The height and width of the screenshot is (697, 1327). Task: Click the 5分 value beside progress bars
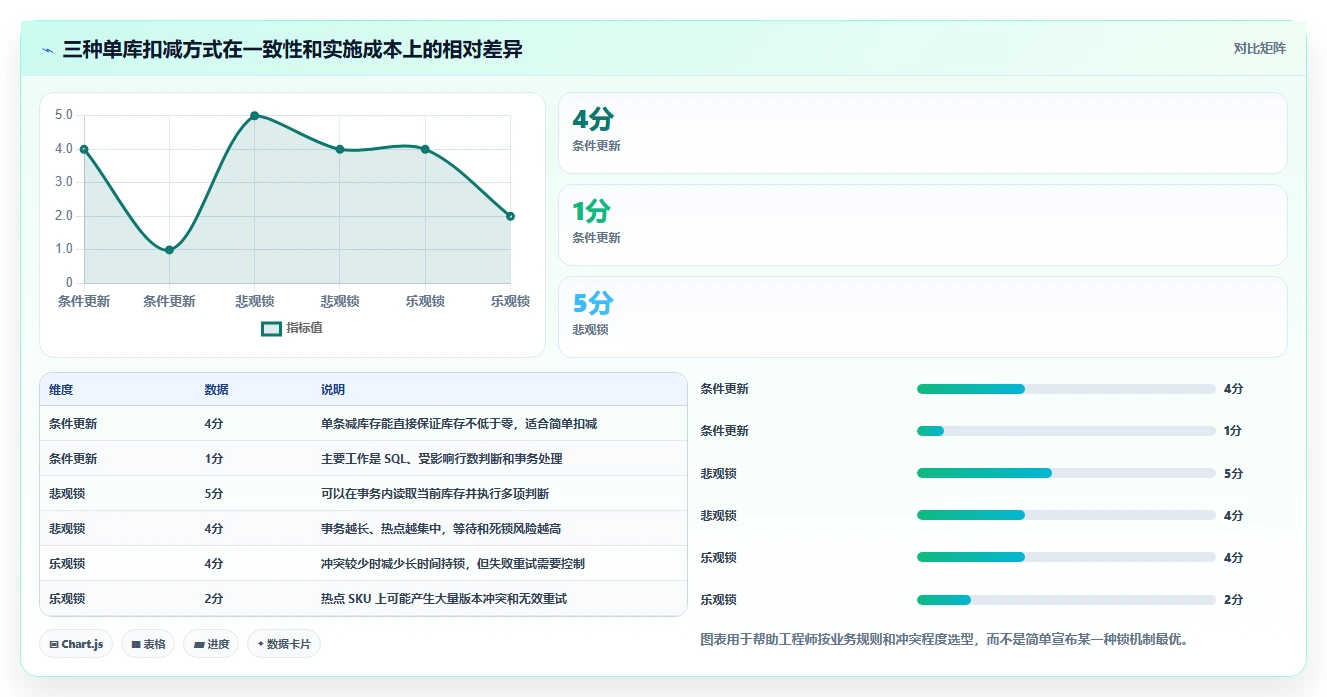coord(1233,473)
